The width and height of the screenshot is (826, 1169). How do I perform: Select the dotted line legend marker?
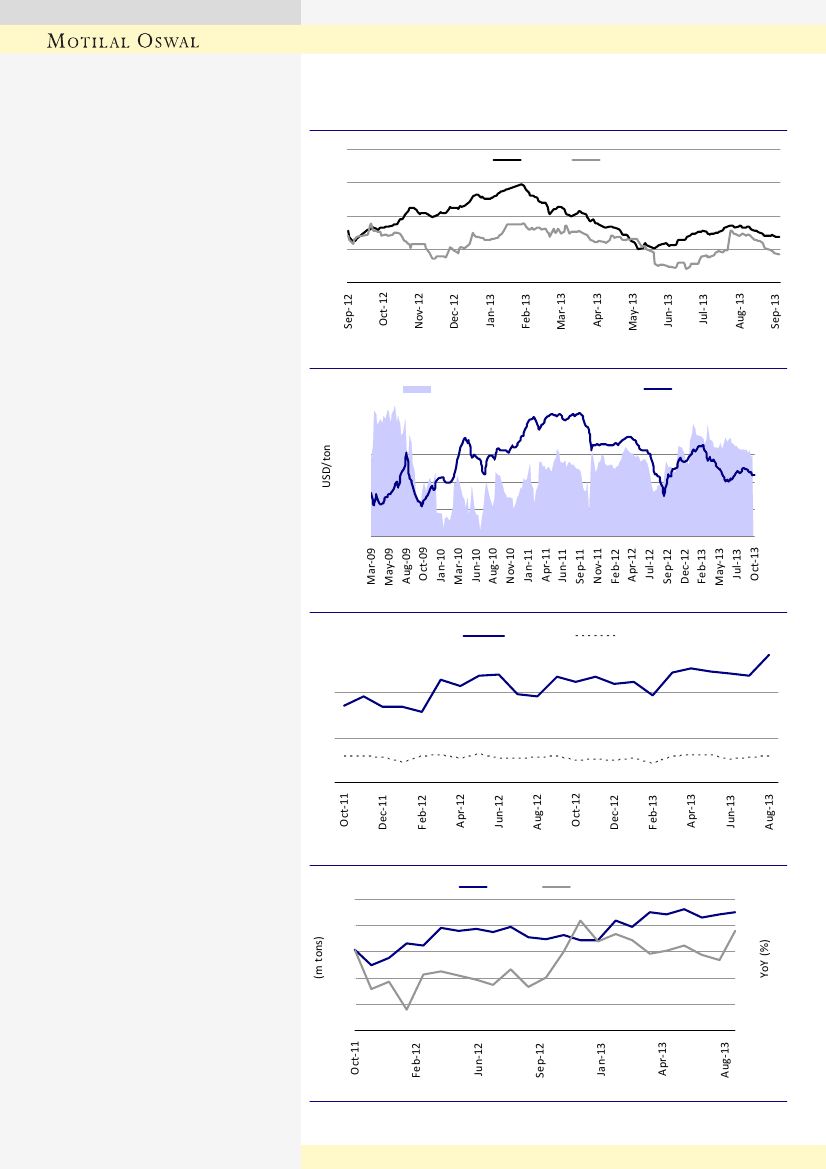pyautogui.click(x=594, y=634)
